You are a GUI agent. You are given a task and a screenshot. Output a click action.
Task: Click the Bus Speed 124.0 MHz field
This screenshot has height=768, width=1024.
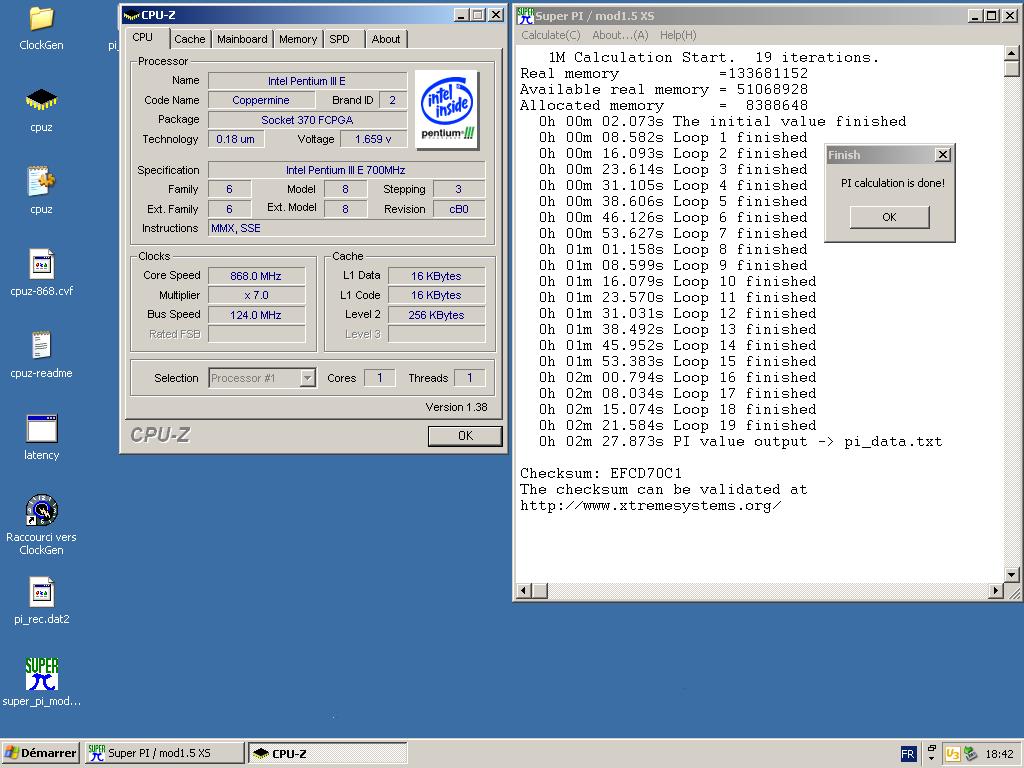[256, 315]
